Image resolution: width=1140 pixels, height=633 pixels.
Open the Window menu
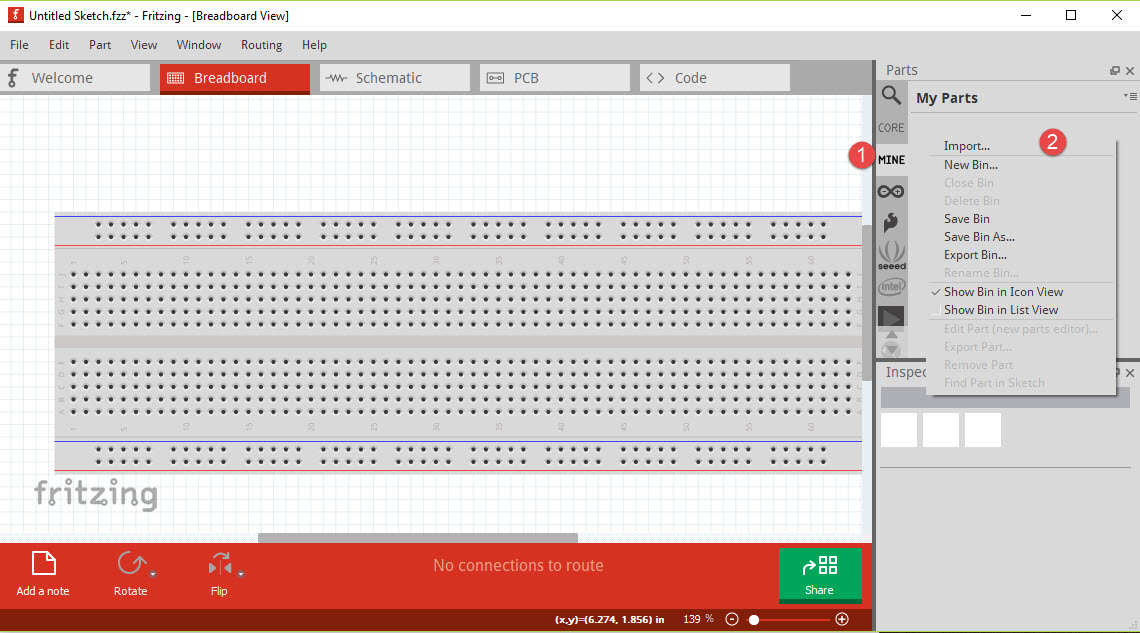click(x=198, y=45)
